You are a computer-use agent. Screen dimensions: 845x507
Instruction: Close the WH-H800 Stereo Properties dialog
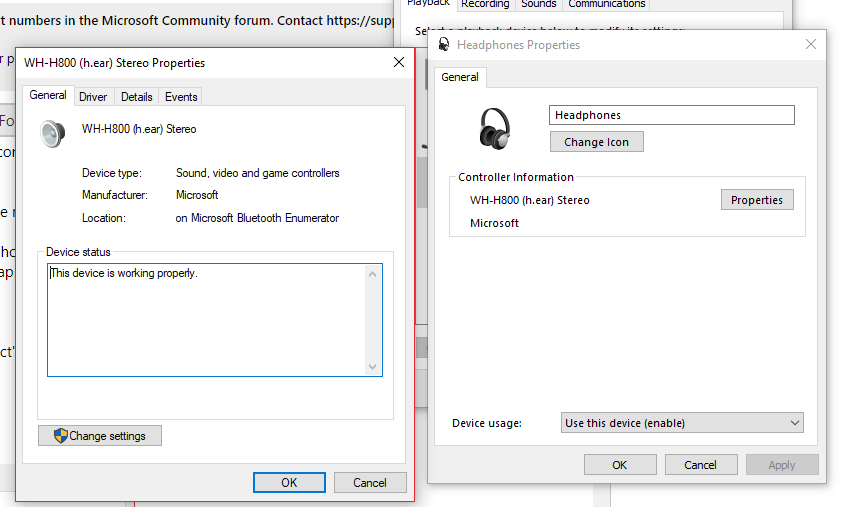pyautogui.click(x=399, y=62)
